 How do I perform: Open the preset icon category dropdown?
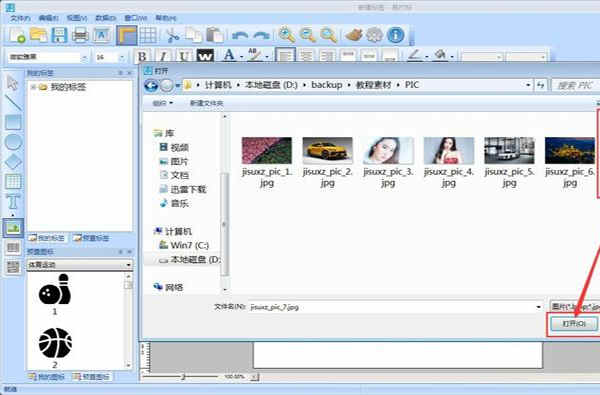click(128, 265)
